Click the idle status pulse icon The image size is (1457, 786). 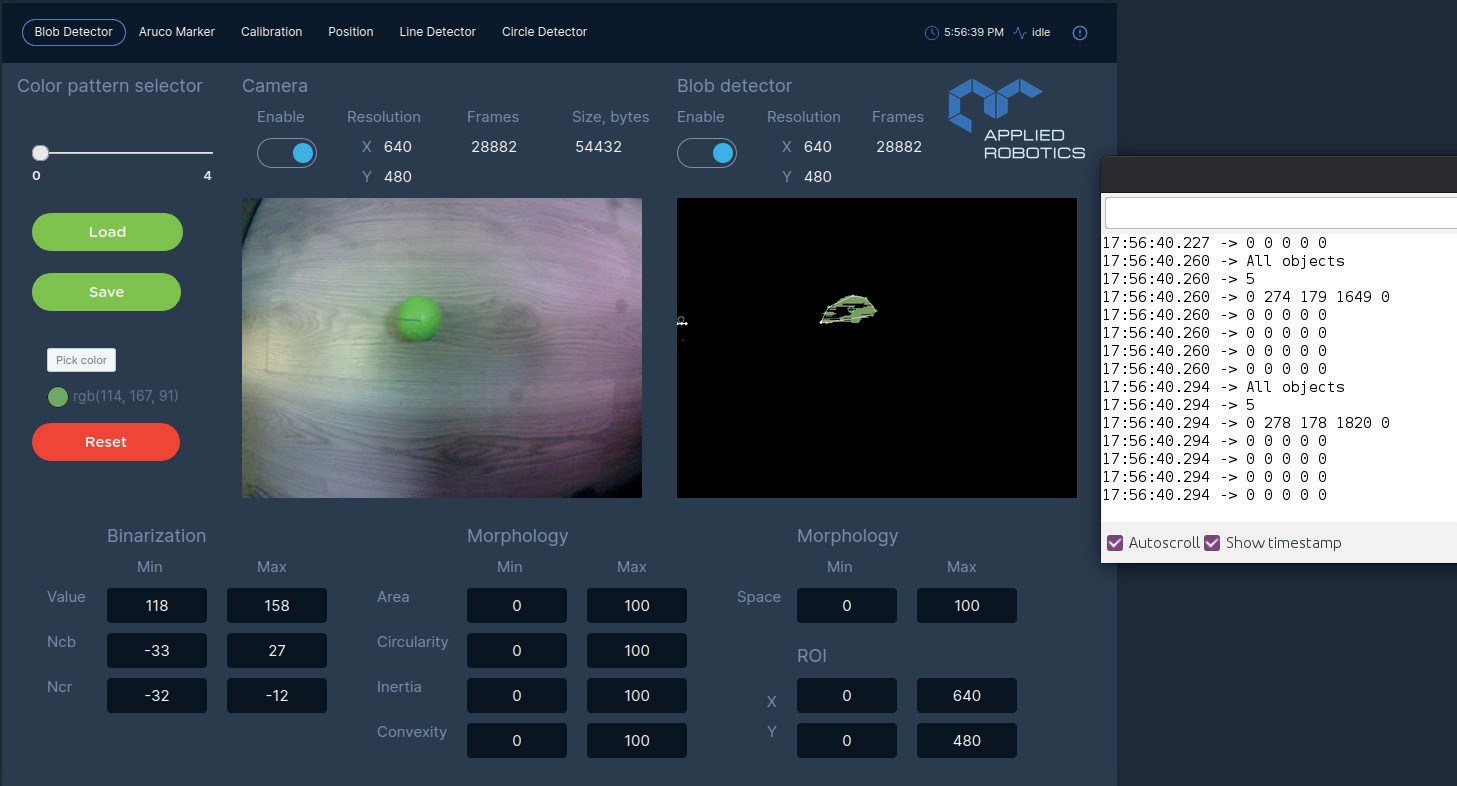(x=1019, y=33)
